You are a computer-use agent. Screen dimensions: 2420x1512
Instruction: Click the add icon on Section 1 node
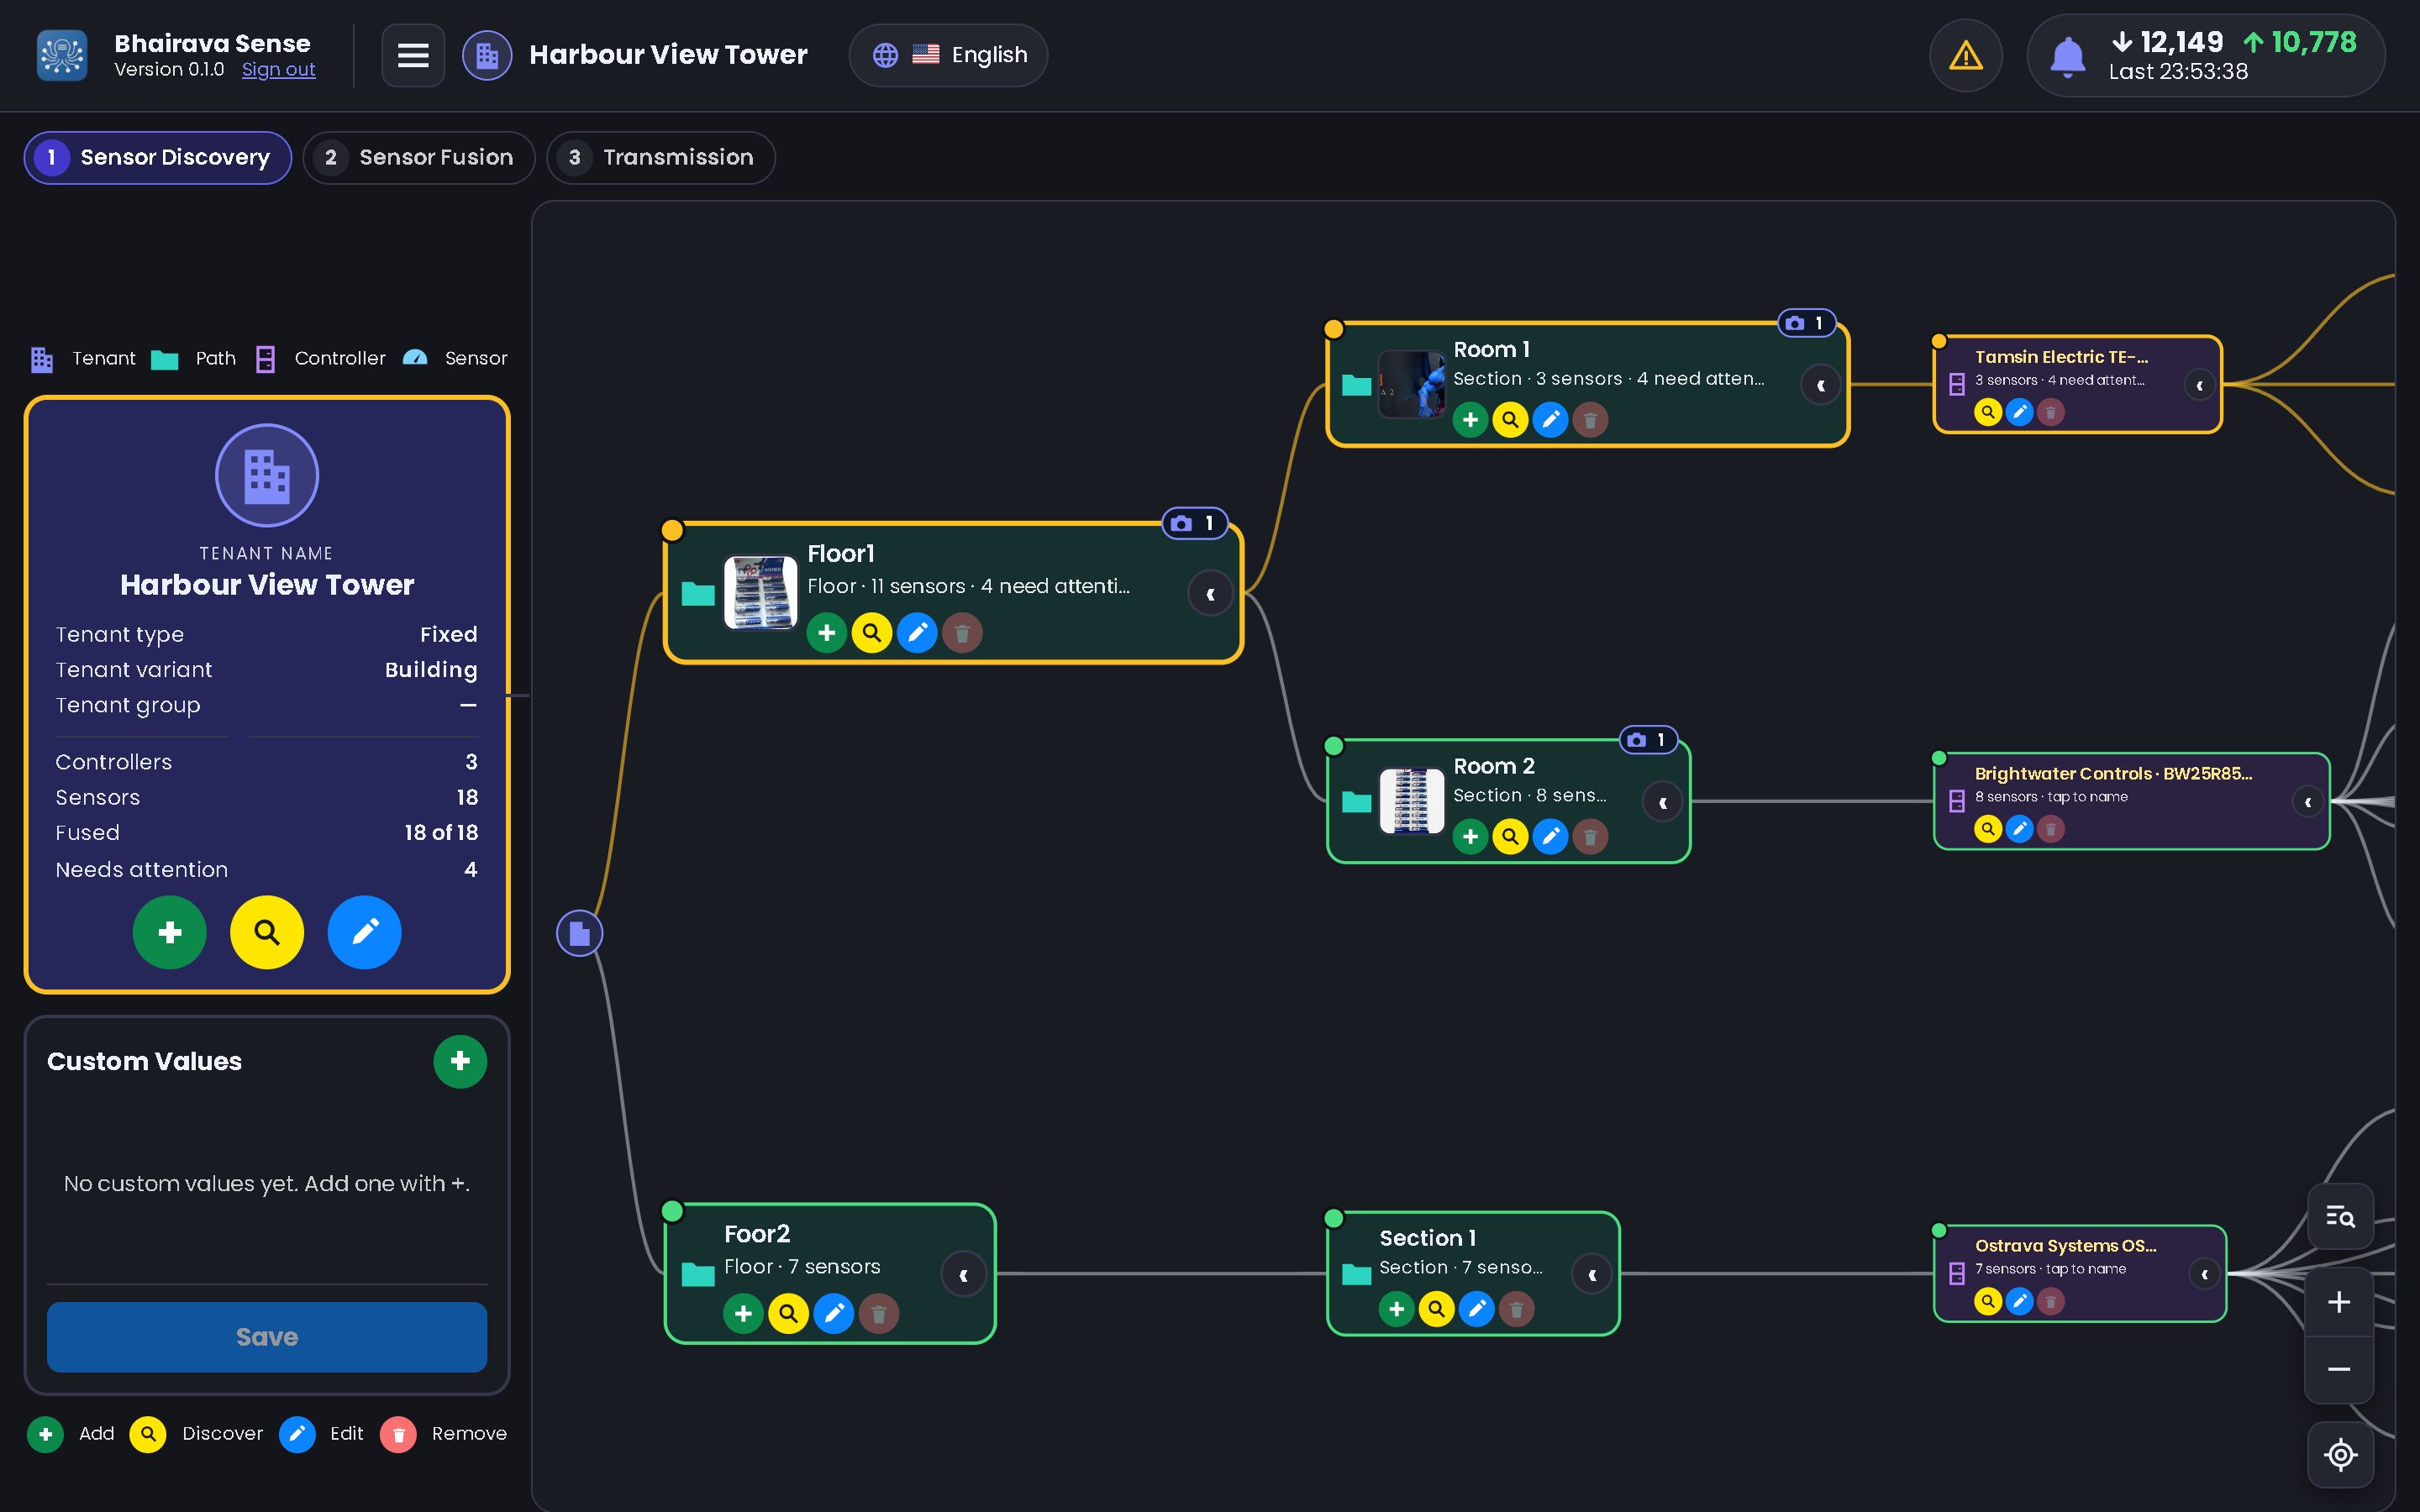click(x=1396, y=1309)
